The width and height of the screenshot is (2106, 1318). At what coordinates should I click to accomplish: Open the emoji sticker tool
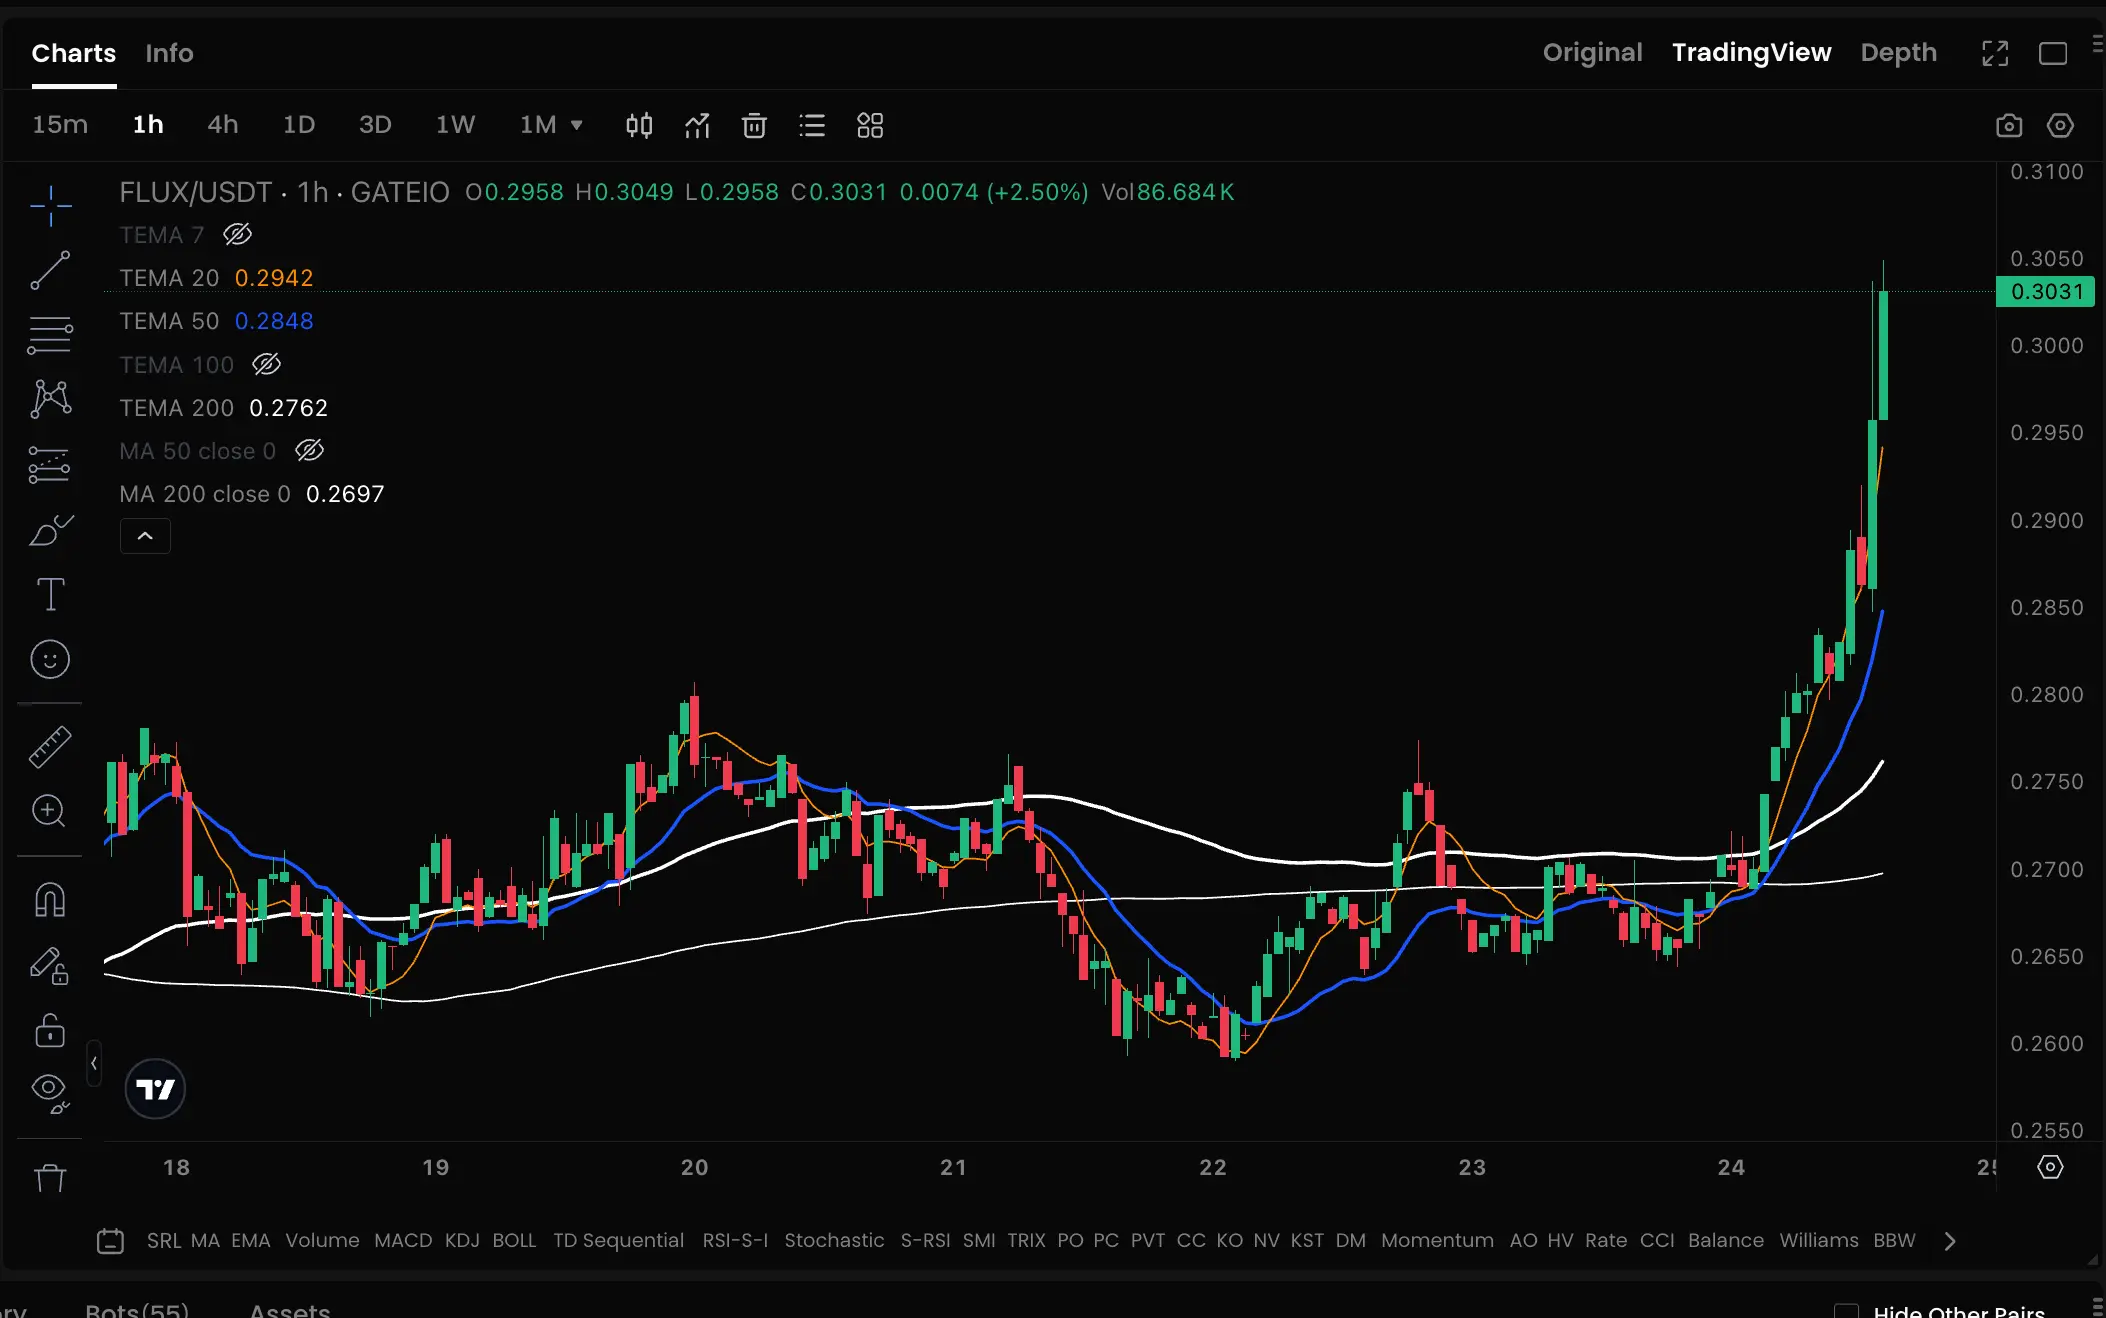[x=50, y=659]
